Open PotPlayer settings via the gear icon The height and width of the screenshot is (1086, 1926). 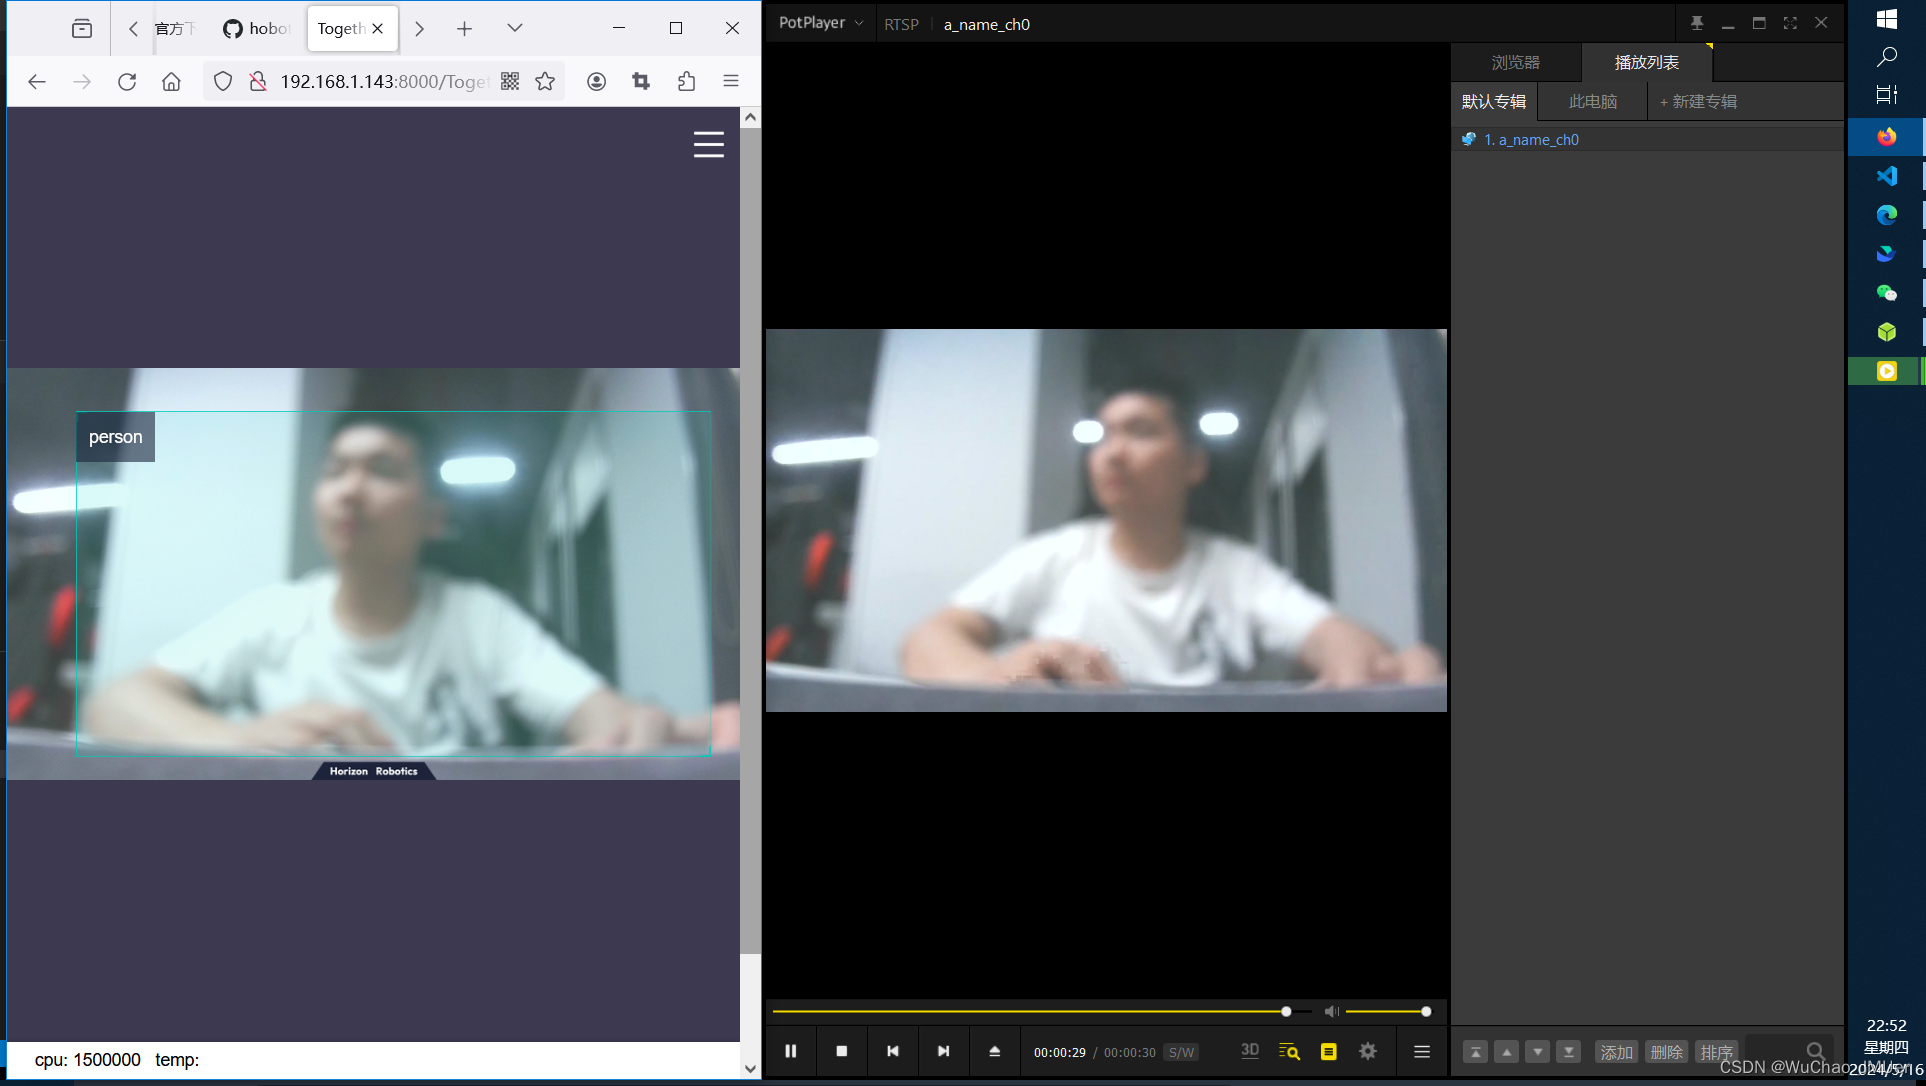pyautogui.click(x=1367, y=1051)
